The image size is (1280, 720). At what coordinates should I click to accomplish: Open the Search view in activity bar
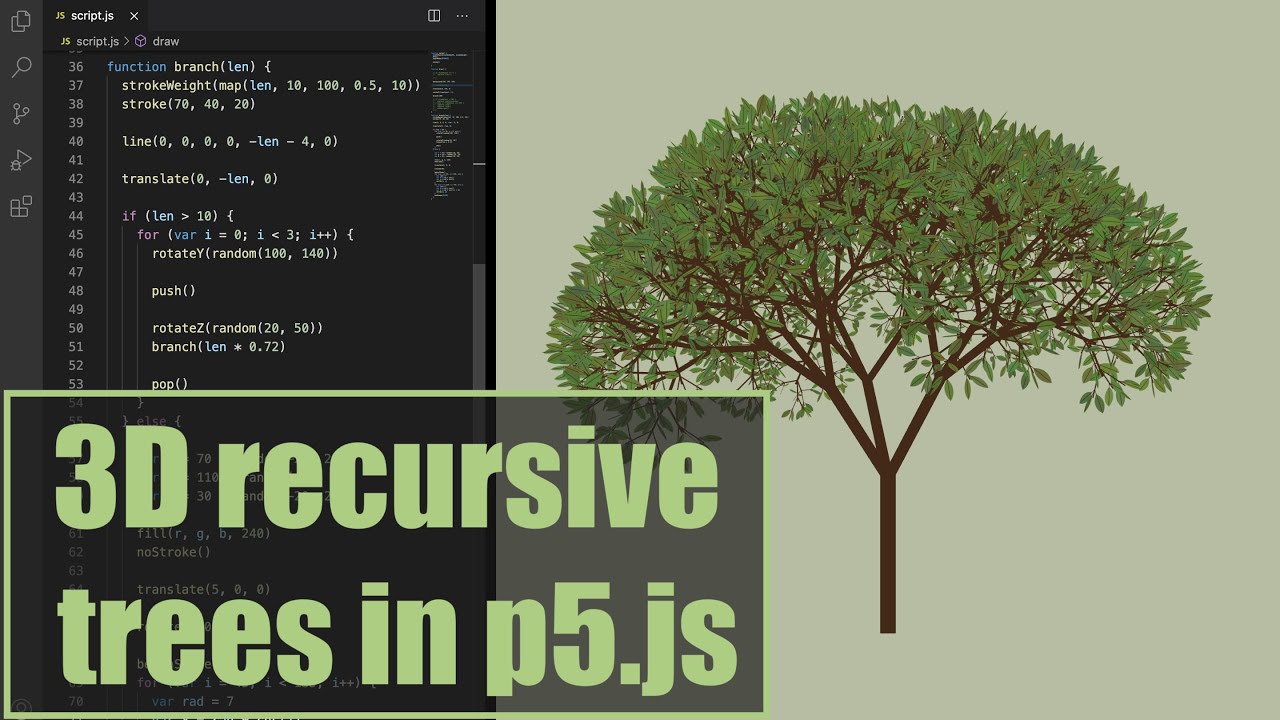(20, 67)
